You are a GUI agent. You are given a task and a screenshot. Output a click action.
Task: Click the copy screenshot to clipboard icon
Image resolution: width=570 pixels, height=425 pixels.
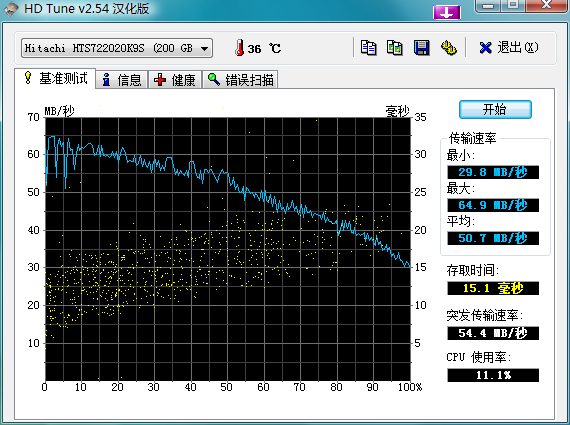(395, 48)
